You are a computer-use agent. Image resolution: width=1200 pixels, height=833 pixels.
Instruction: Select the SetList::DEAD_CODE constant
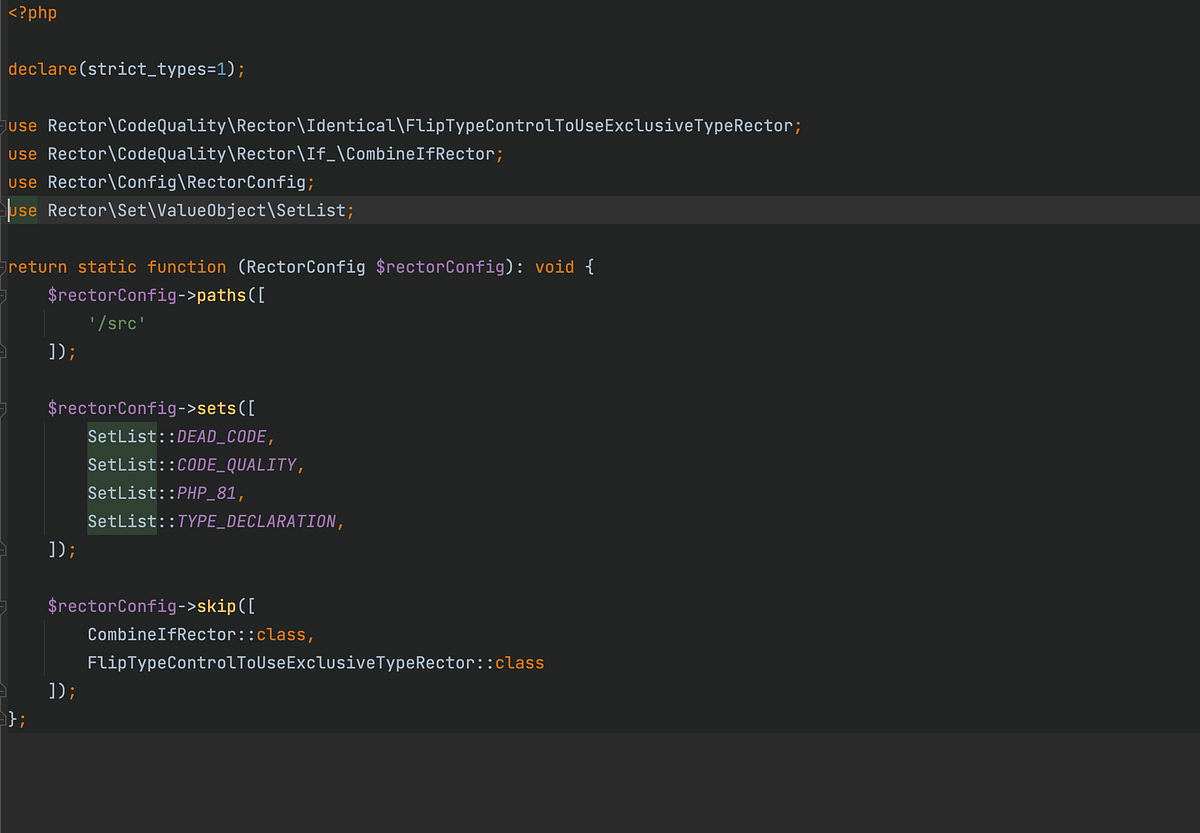point(180,436)
